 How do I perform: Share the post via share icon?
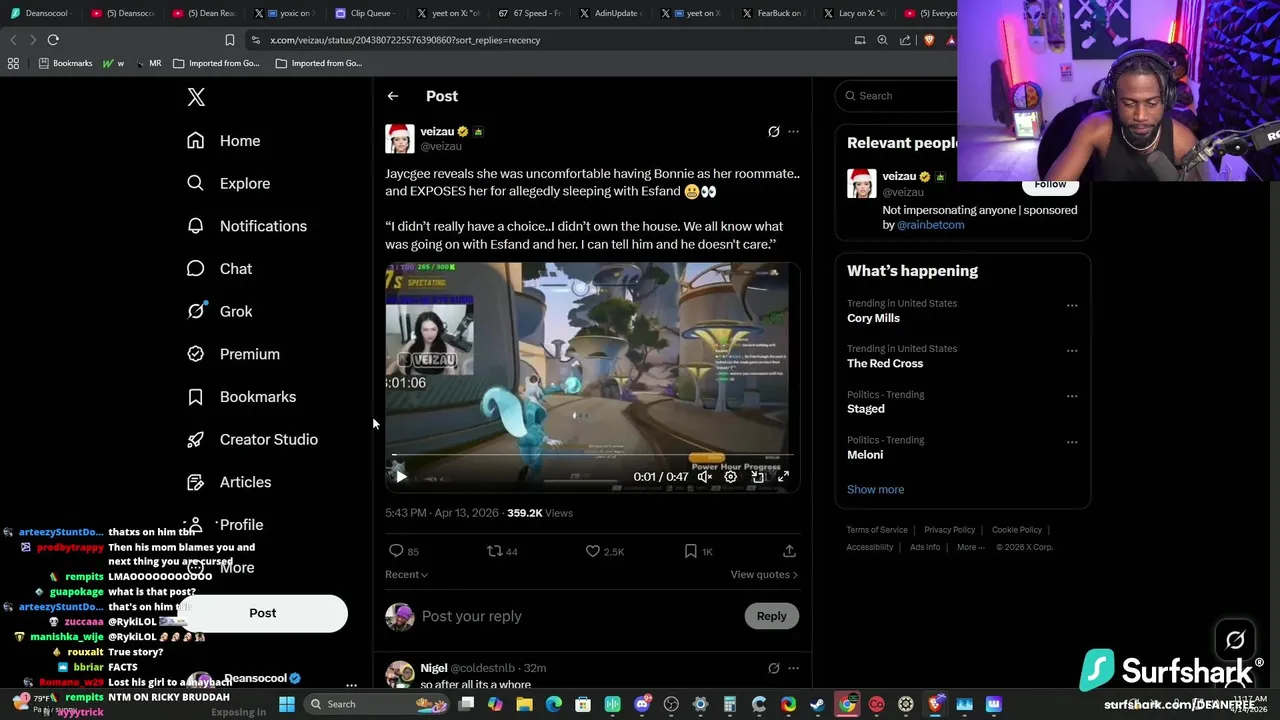[x=789, y=551]
